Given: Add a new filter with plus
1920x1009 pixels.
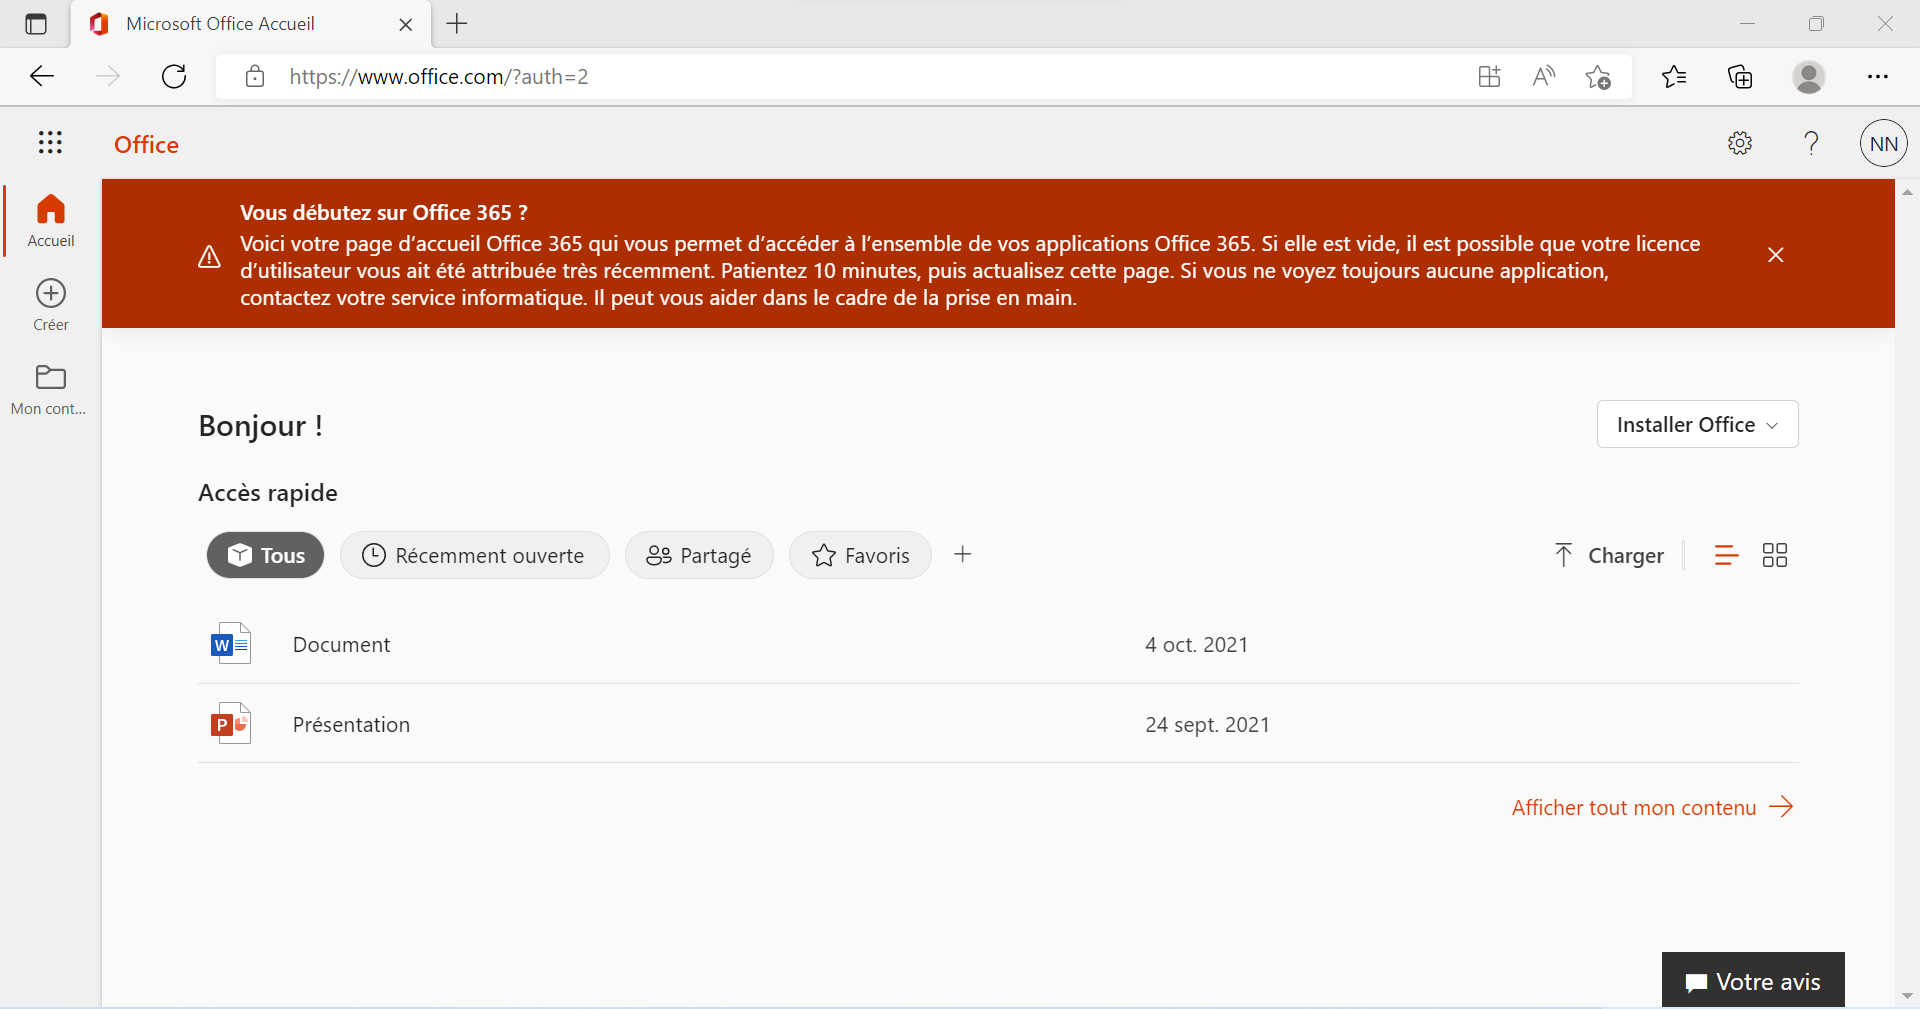Looking at the screenshot, I should 963,554.
